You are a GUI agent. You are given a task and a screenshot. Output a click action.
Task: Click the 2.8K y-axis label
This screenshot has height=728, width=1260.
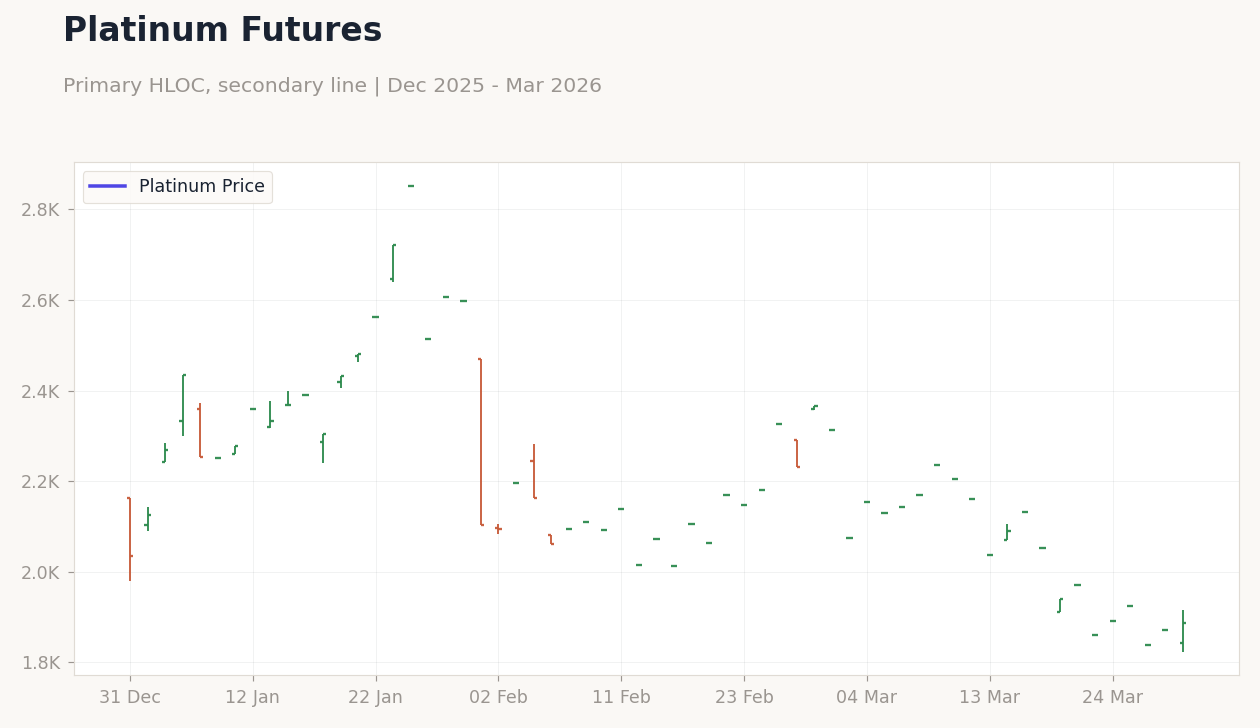(x=40, y=210)
